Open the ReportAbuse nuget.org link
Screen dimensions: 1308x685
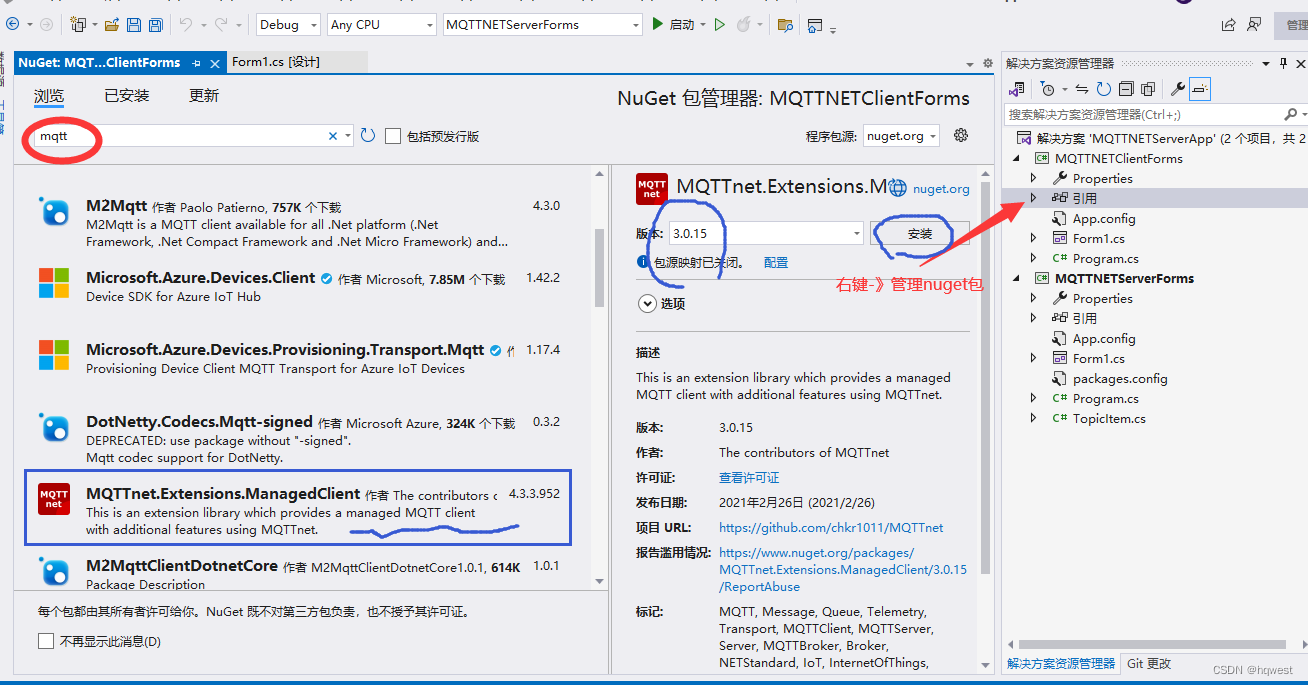click(x=843, y=569)
